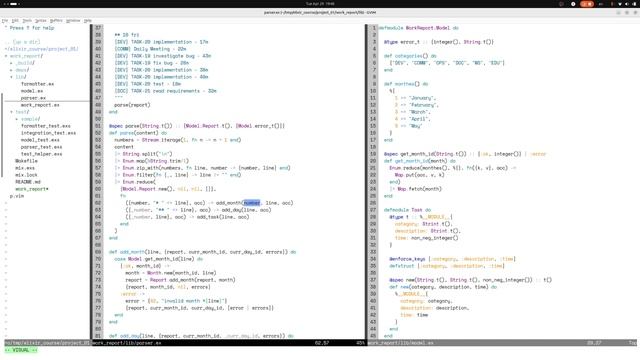Viewport: 640px width, 360px height.
Task: Open the Makefile entry
Action: 26,161
